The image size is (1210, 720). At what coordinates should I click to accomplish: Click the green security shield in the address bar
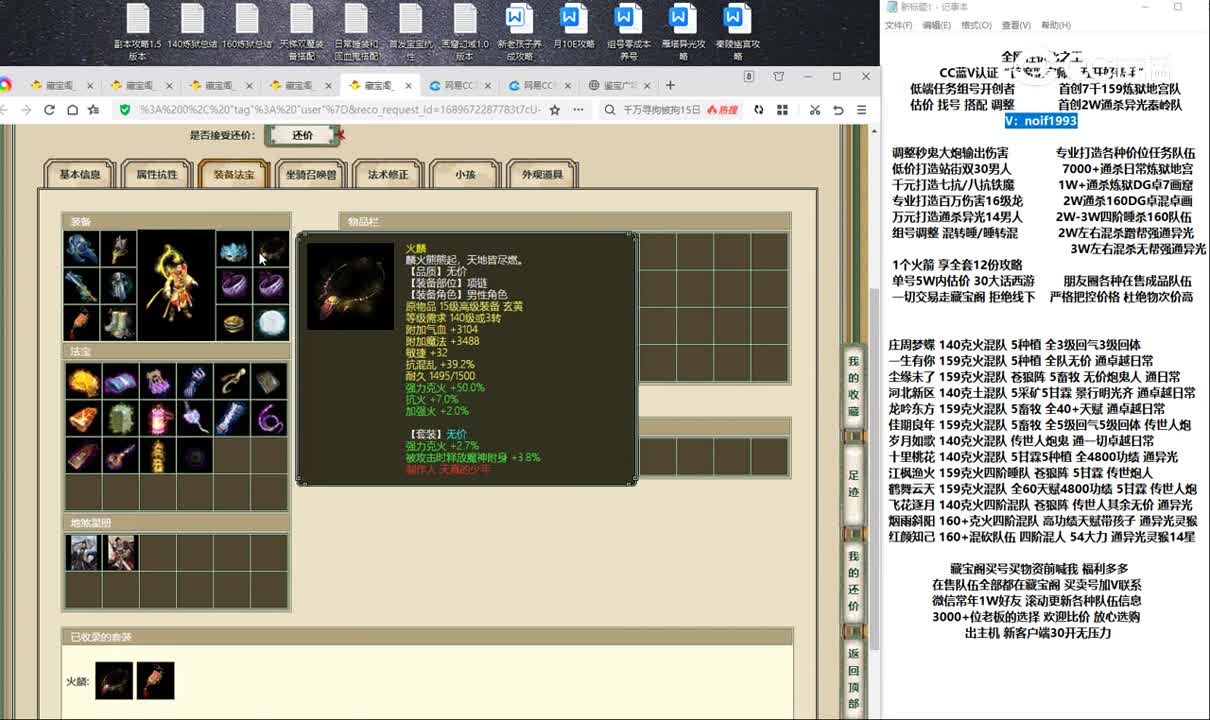[x=125, y=110]
